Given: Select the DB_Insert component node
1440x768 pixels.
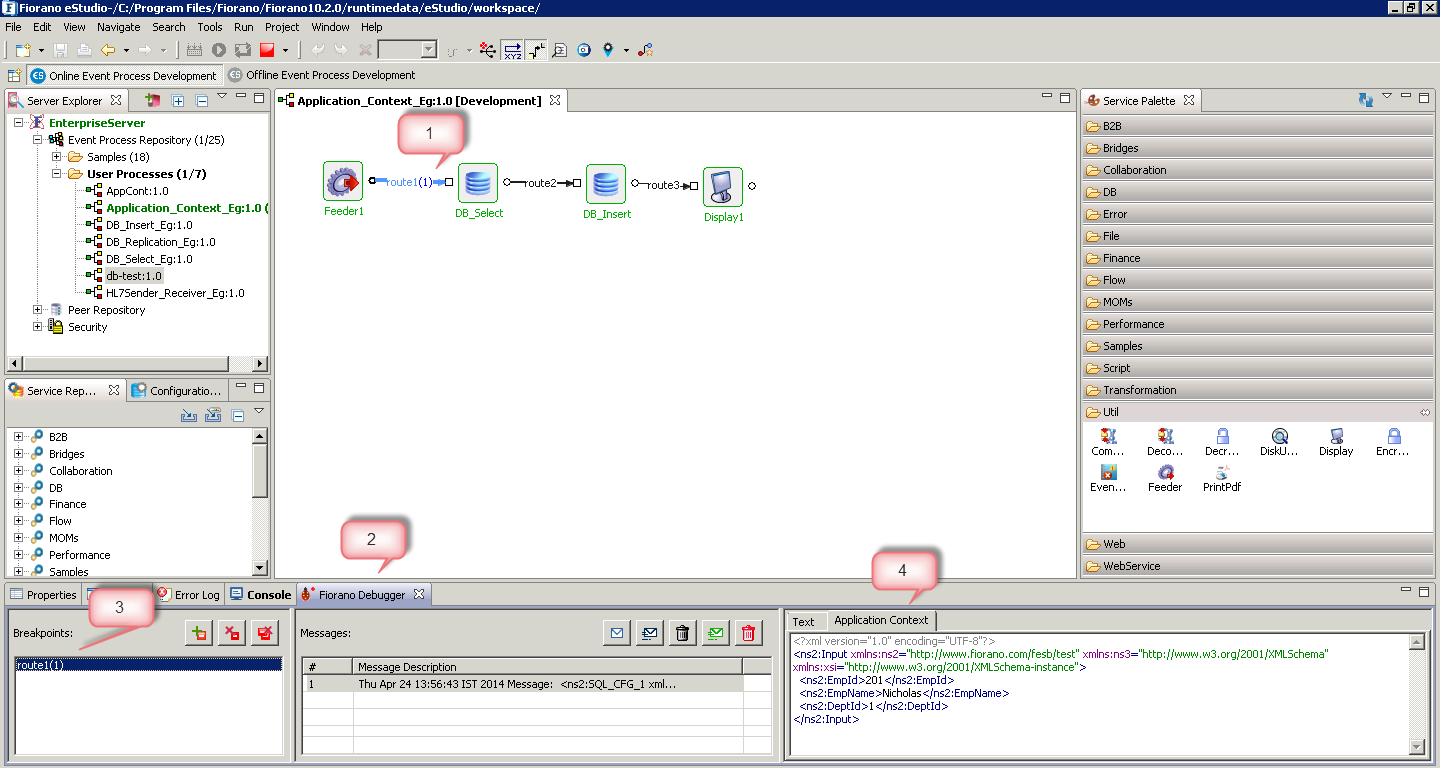Looking at the screenshot, I should click(606, 184).
